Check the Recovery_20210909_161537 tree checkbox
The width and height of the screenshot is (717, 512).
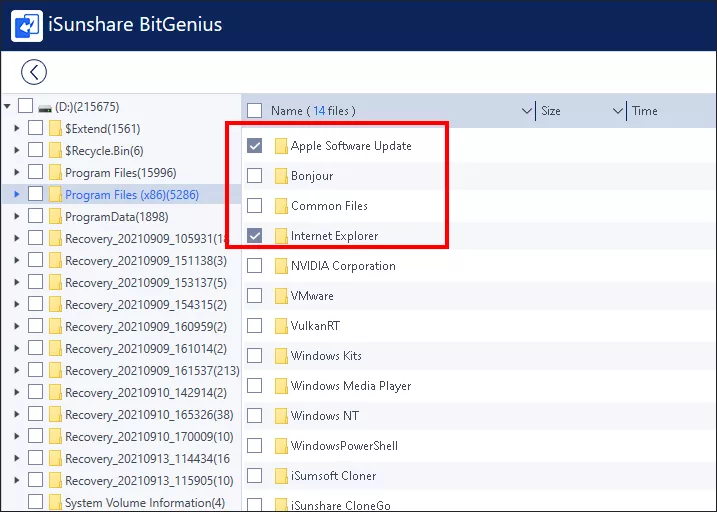[x=35, y=370]
